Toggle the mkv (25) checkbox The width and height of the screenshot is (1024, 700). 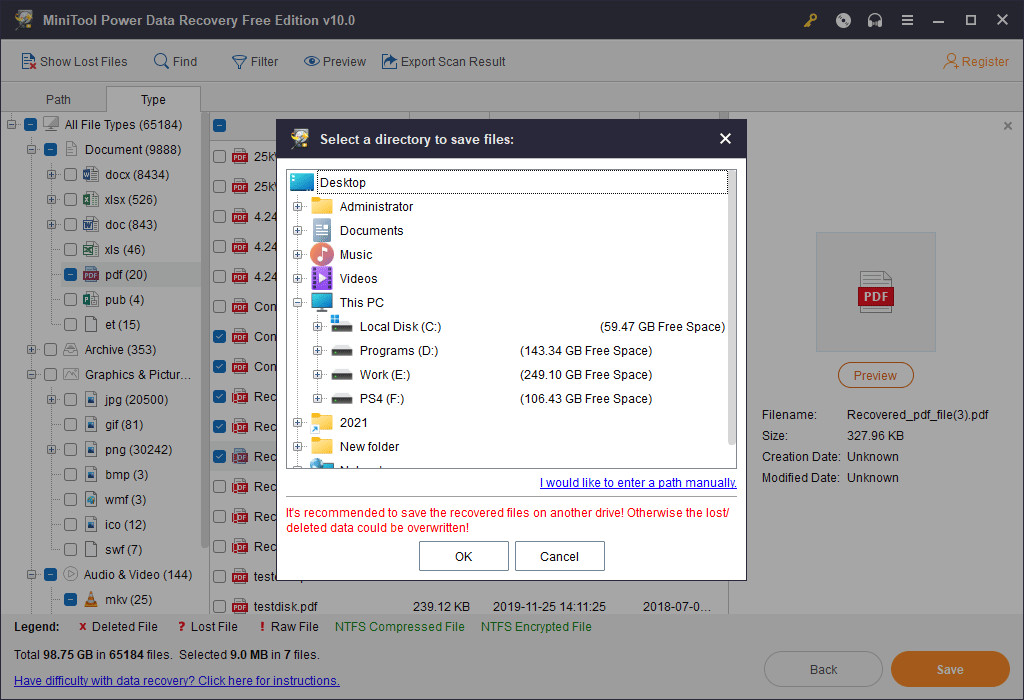coord(71,599)
